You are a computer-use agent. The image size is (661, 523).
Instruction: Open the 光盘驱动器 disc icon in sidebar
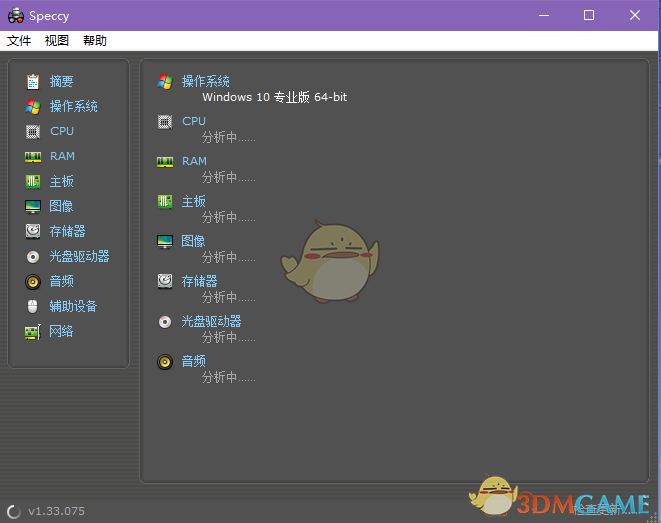(x=33, y=257)
